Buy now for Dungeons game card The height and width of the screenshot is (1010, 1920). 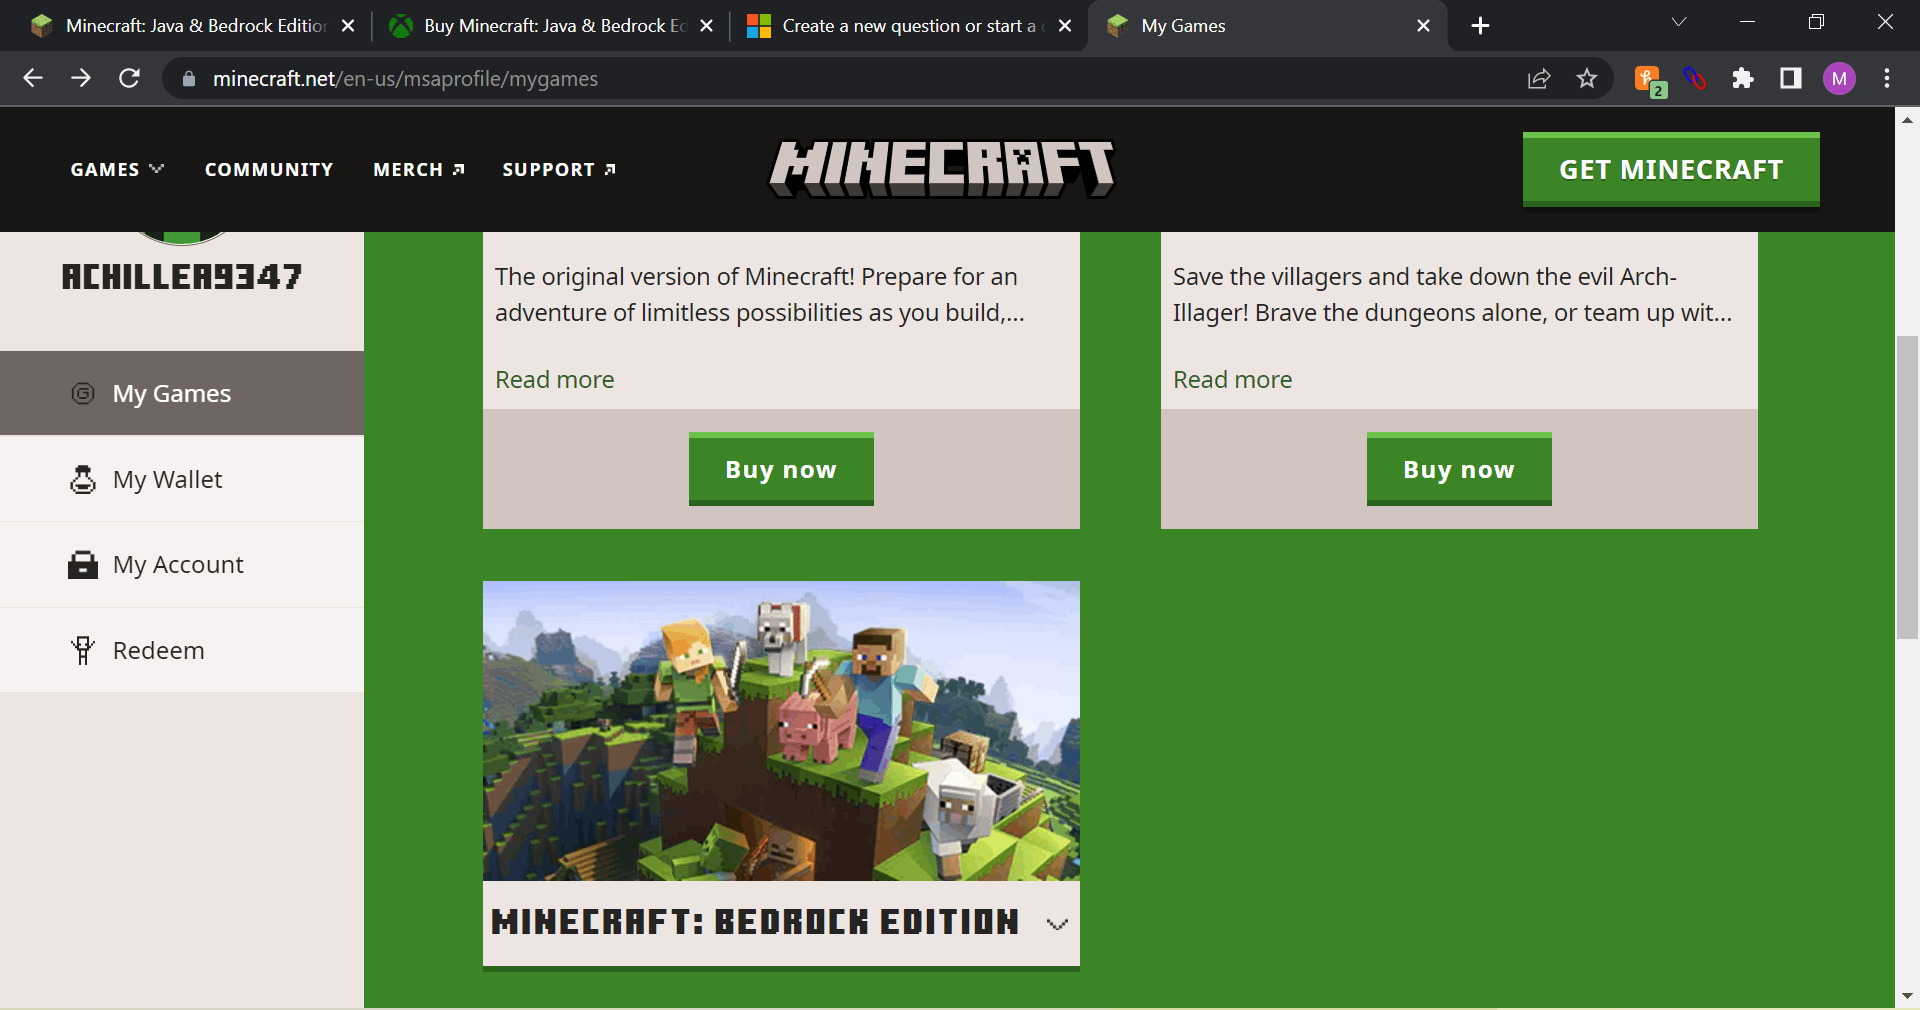pyautogui.click(x=1459, y=469)
